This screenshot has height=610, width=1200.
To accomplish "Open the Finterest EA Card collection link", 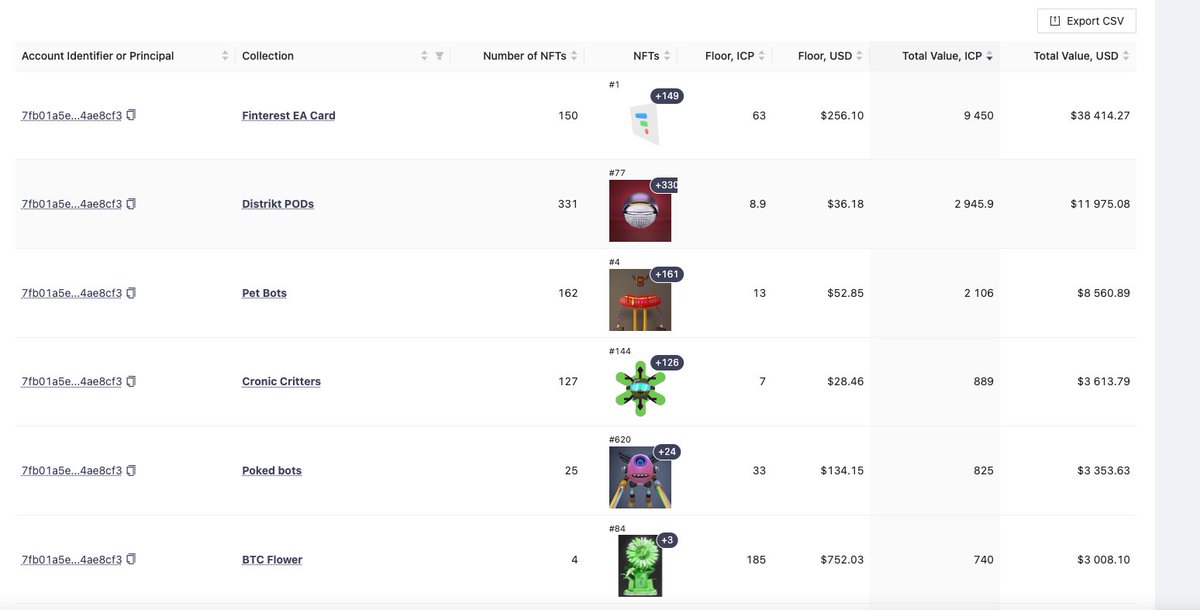I will (289, 115).
